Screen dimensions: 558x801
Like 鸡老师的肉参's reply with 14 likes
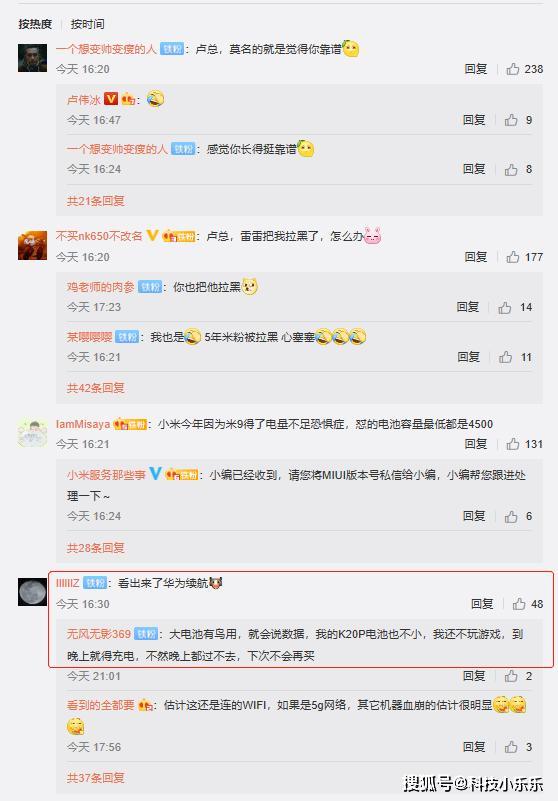point(505,307)
